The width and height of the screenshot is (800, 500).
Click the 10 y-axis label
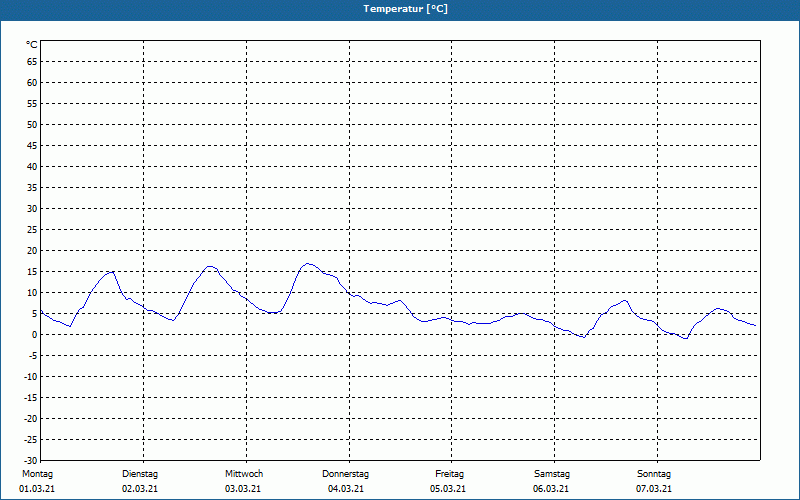pos(32,293)
